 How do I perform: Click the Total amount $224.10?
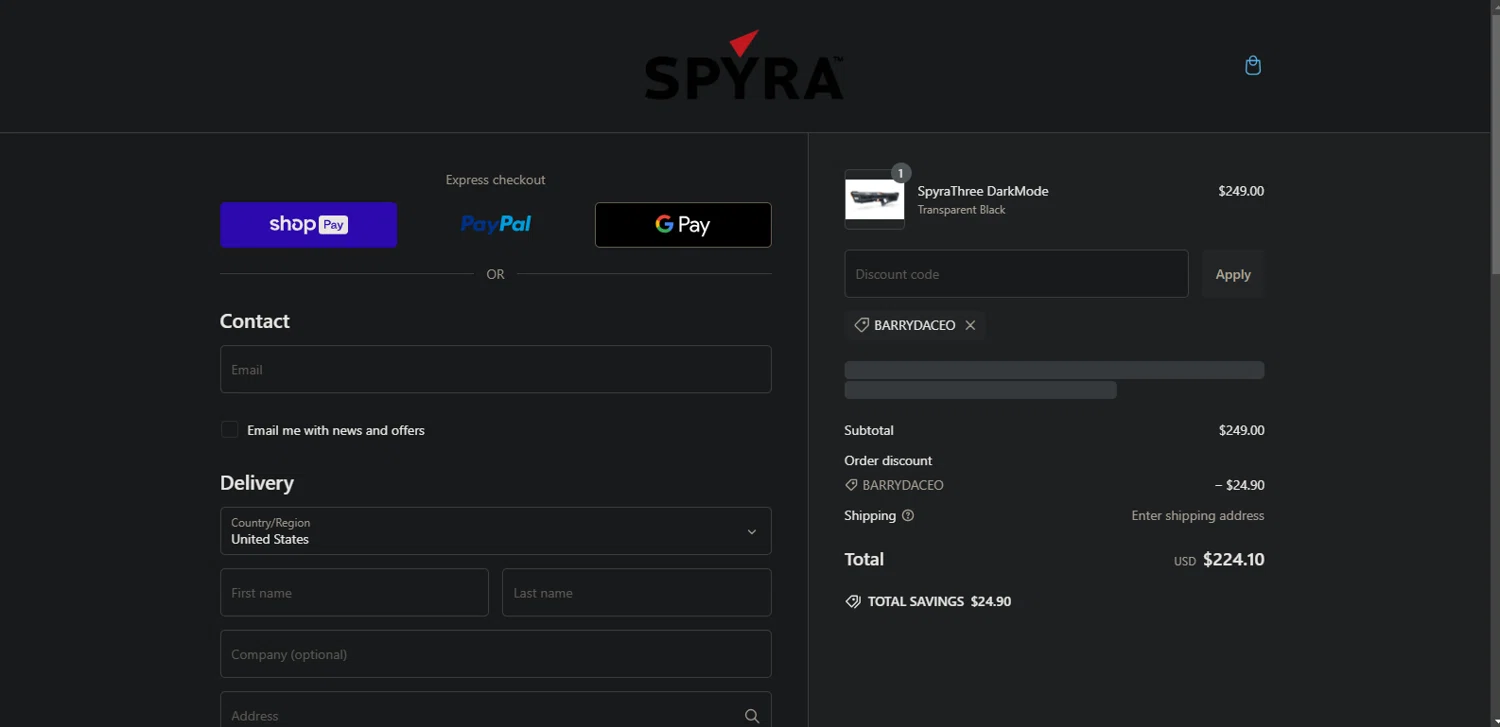point(1233,560)
